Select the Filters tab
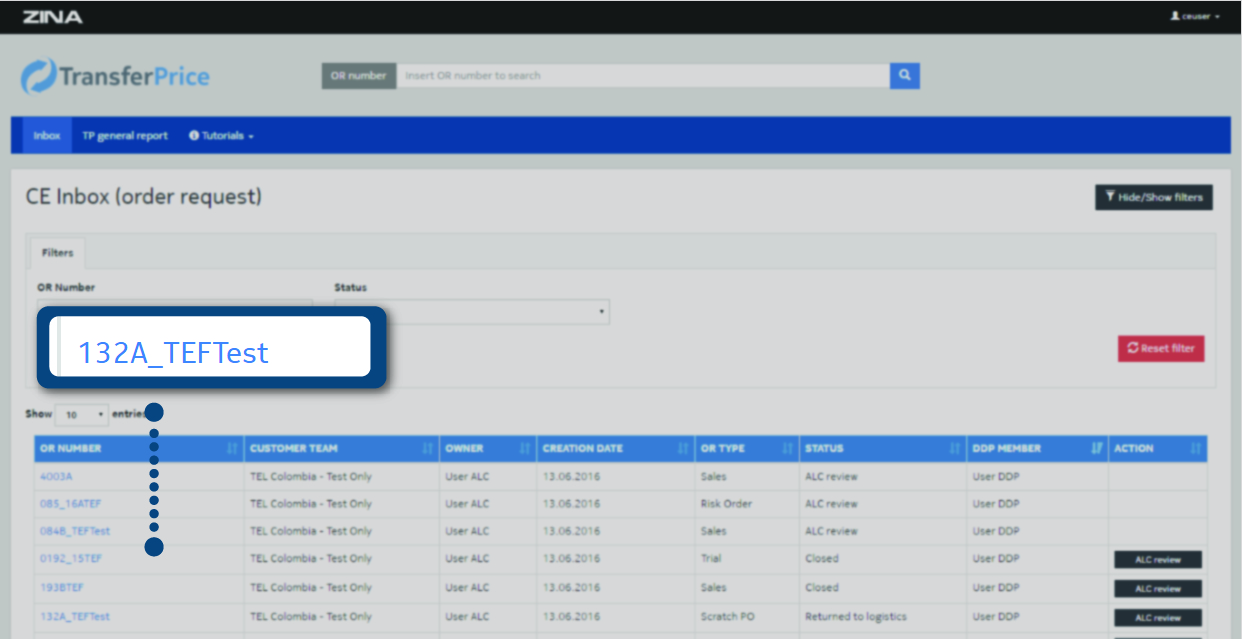 pyautogui.click(x=57, y=253)
